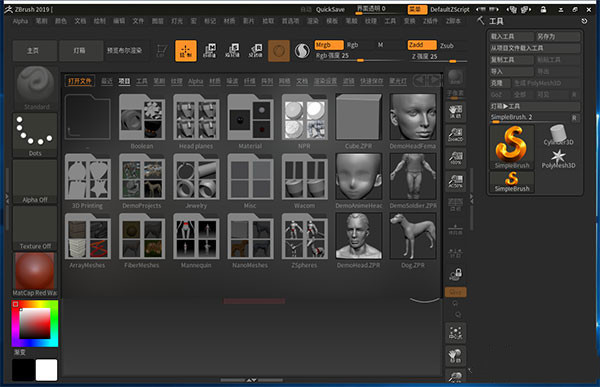Viewport: 600px width, 387px height.
Task: Click the QuickSave button
Action: coord(330,9)
